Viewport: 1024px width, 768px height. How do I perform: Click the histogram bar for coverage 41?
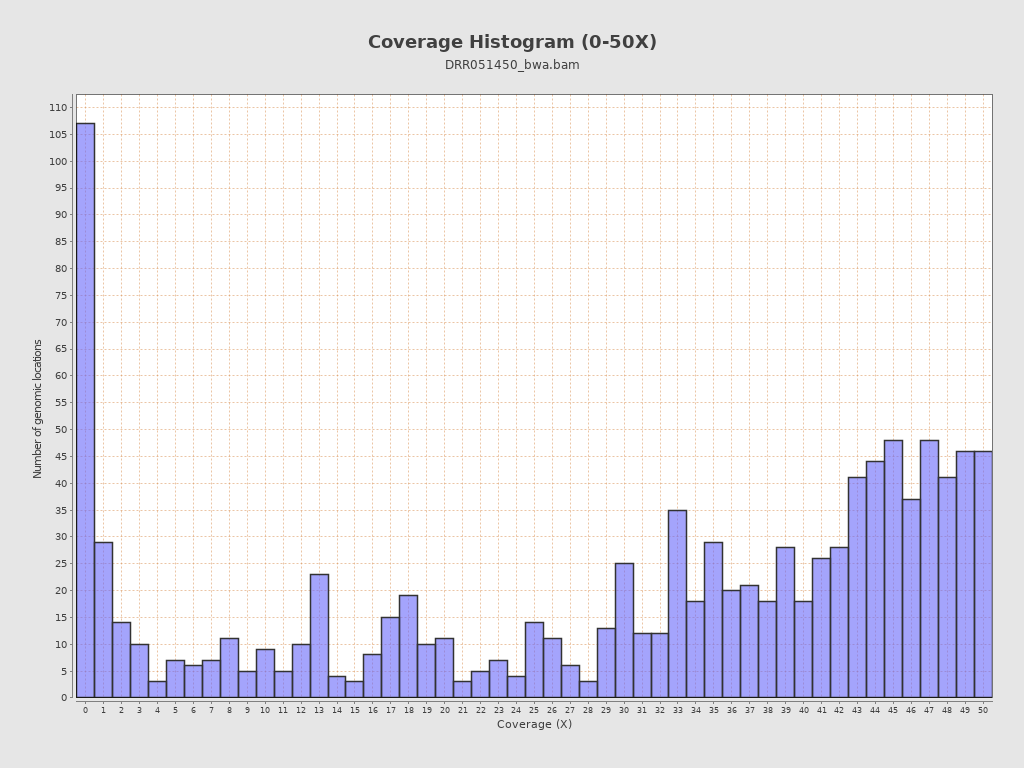tap(822, 628)
